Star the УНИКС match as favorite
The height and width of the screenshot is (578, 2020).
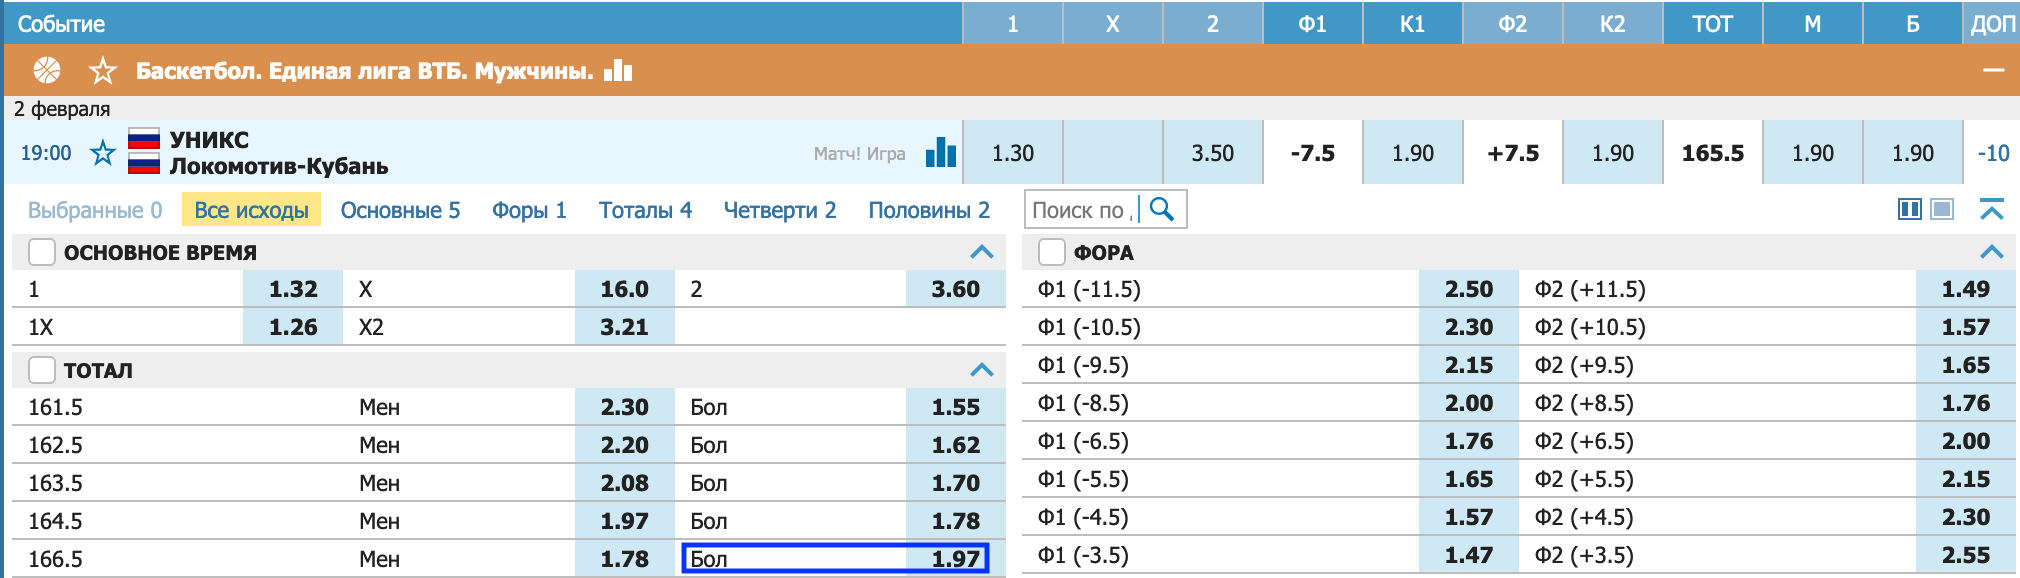[103, 153]
